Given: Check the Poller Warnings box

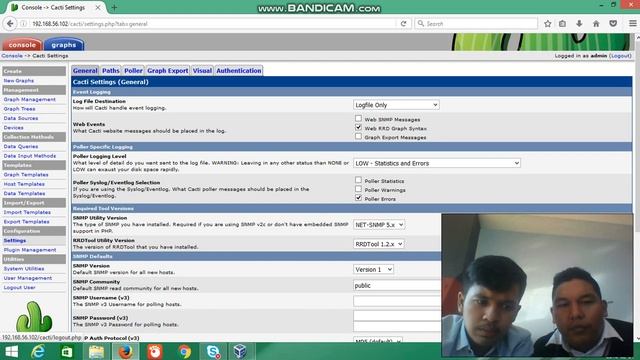Looking at the screenshot, I should point(358,189).
